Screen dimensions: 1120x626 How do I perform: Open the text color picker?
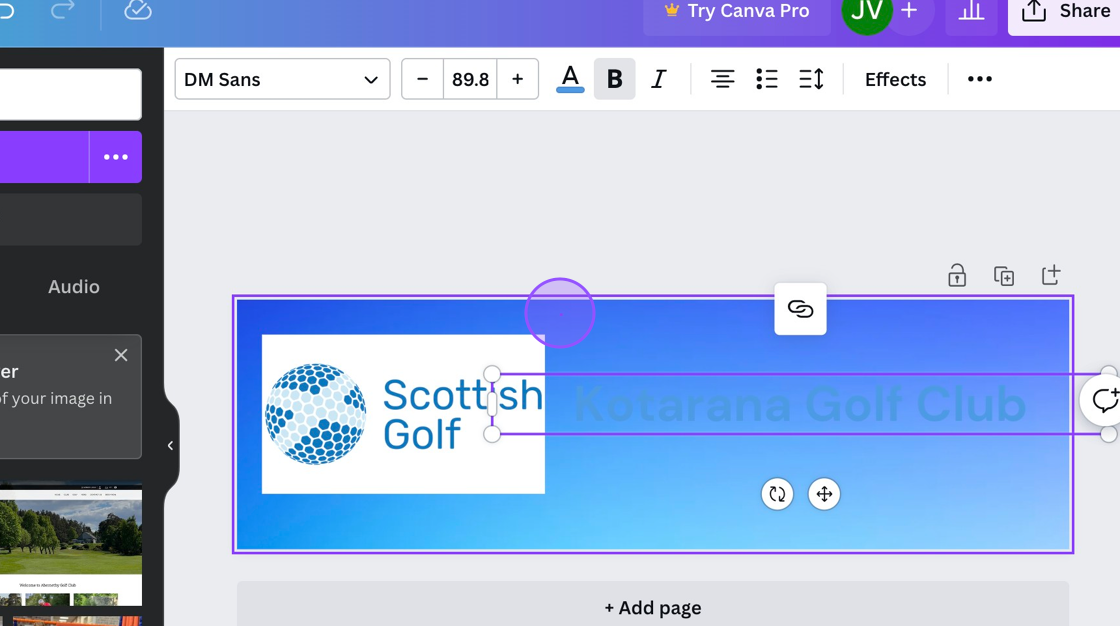(570, 79)
